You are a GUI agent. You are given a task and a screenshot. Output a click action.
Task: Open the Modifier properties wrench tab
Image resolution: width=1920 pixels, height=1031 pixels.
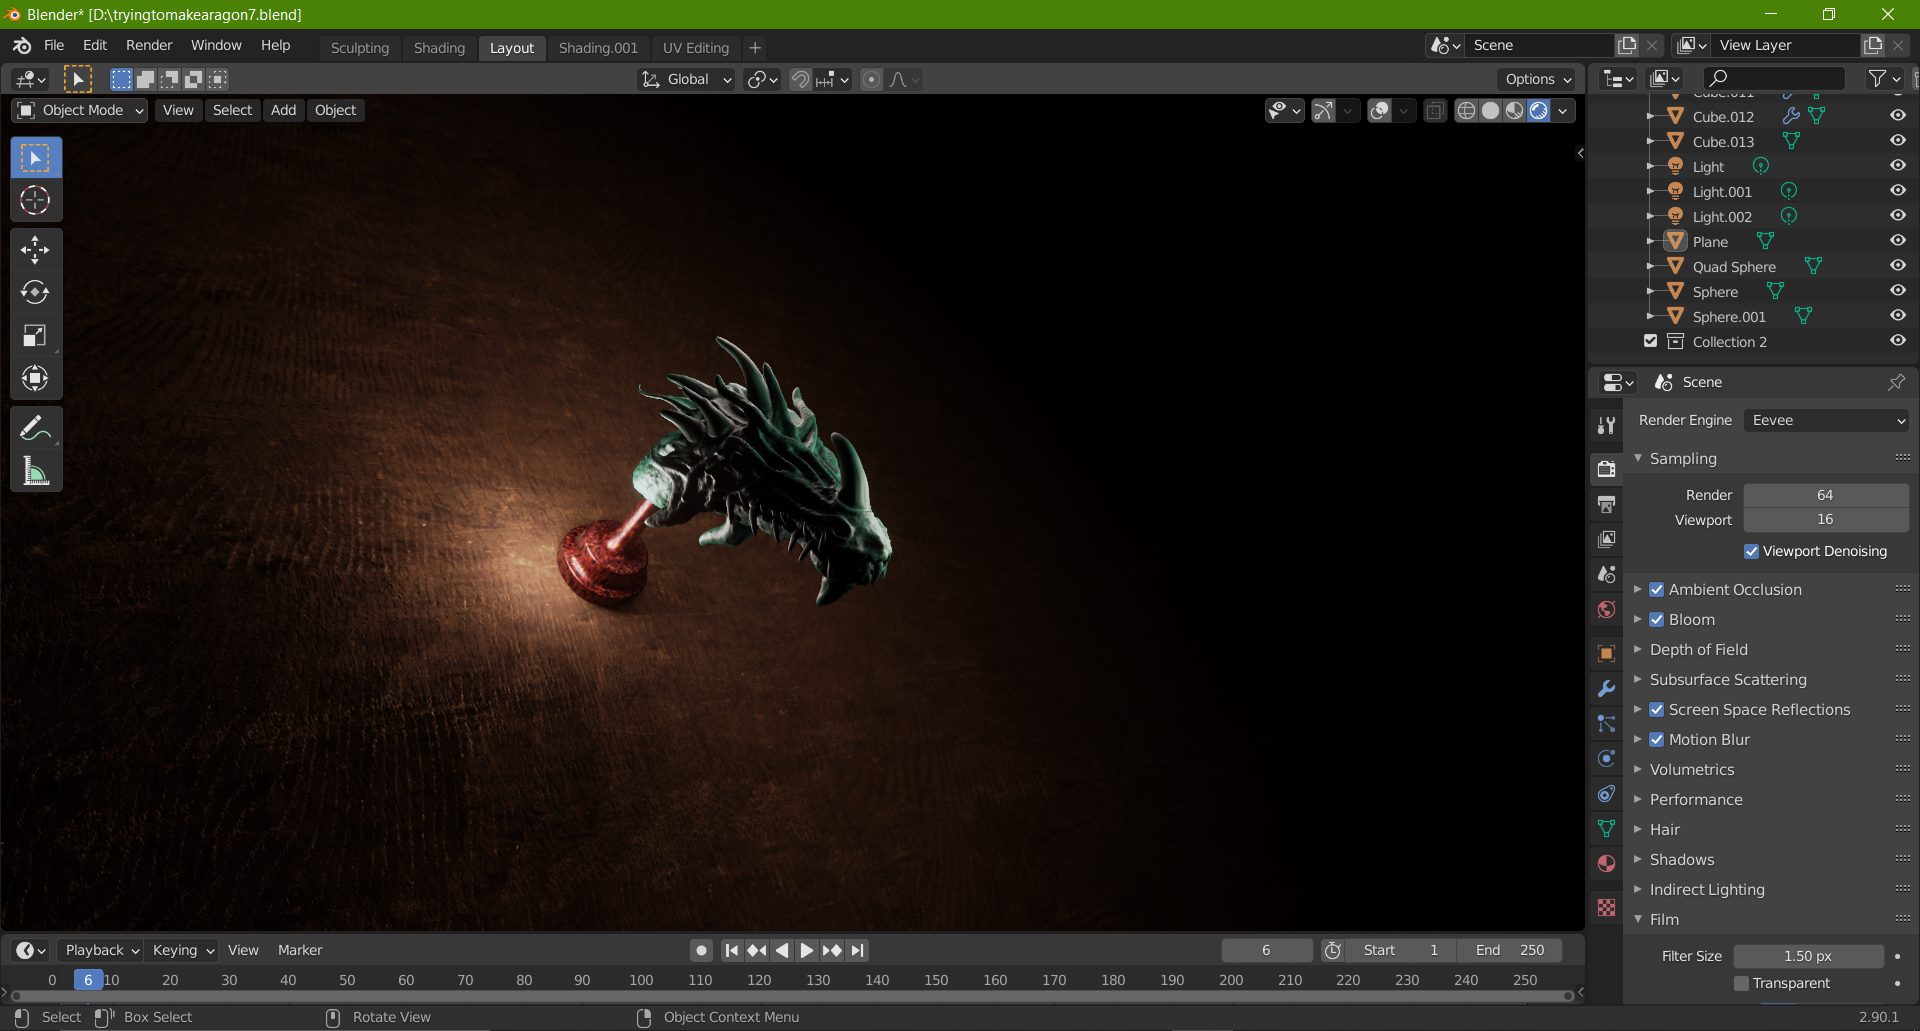pos(1606,688)
